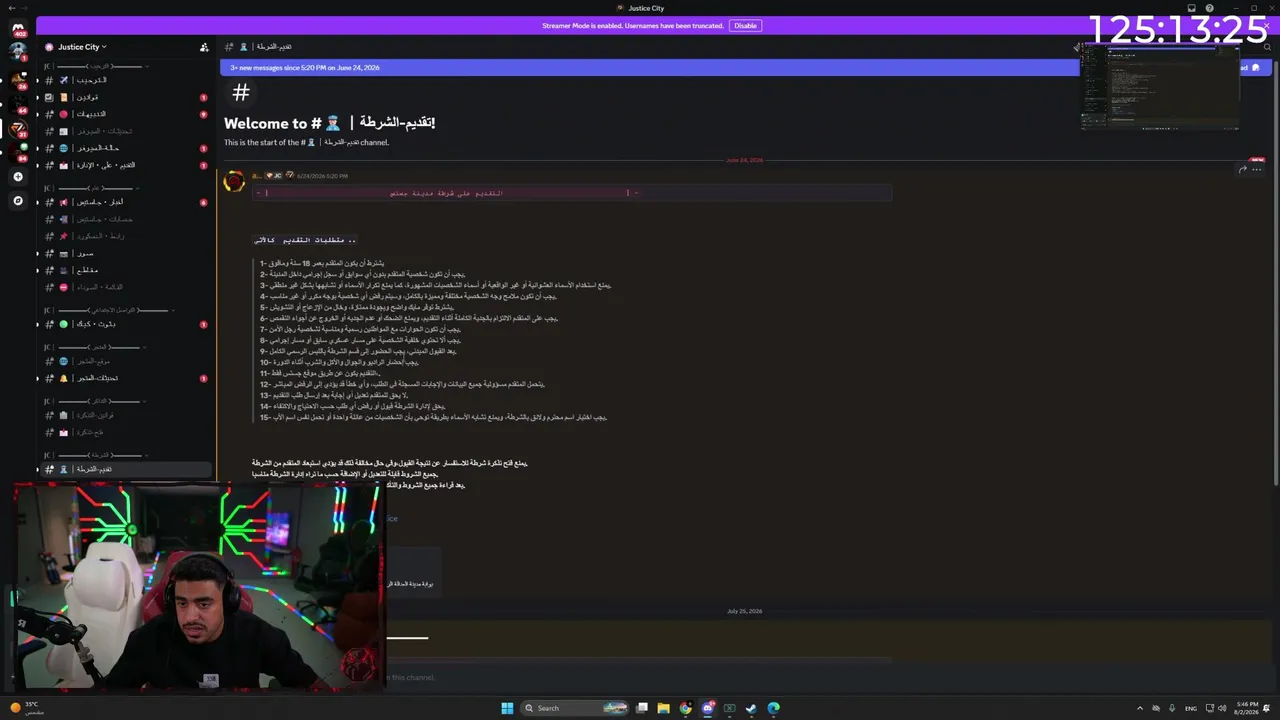Open the server icon with badge 26
The width and height of the screenshot is (1280, 720).
pyautogui.click(x=18, y=79)
